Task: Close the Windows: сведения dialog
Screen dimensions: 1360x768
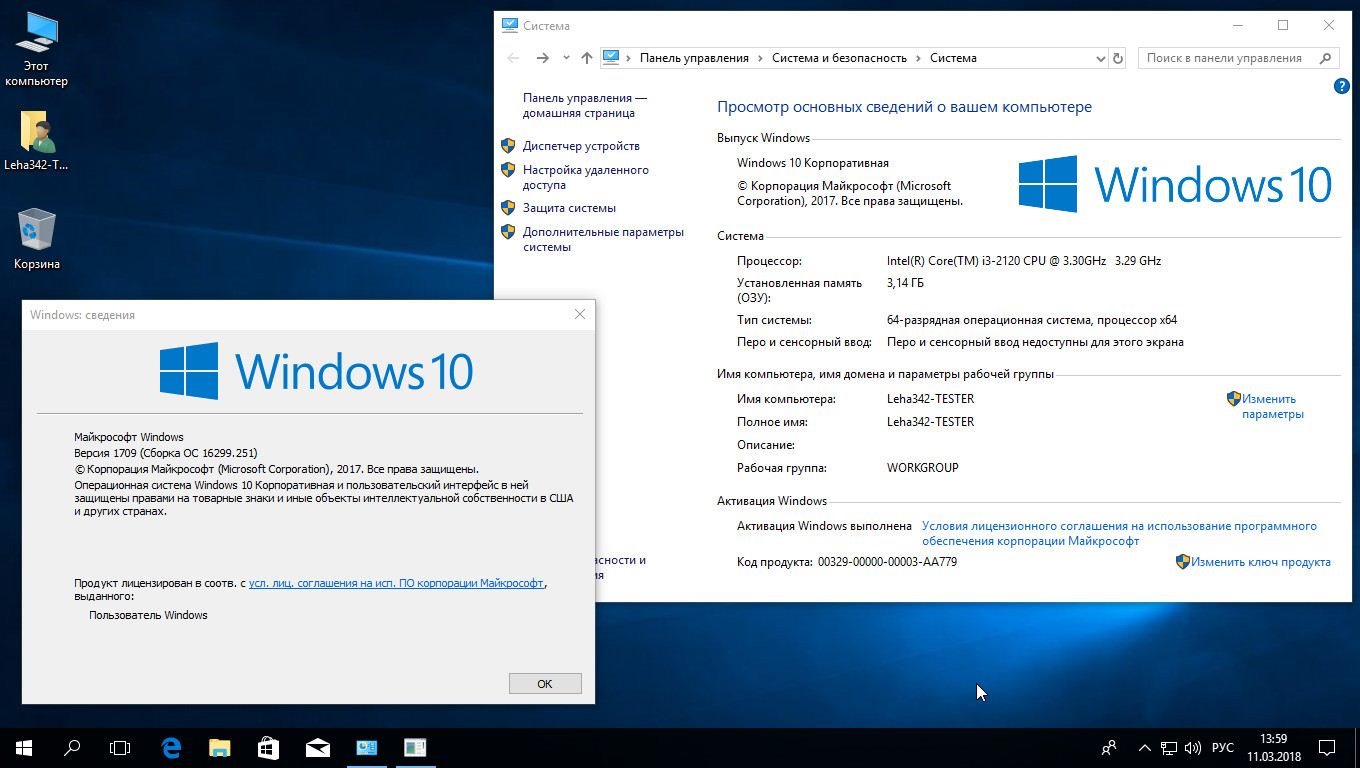Action: coord(580,314)
